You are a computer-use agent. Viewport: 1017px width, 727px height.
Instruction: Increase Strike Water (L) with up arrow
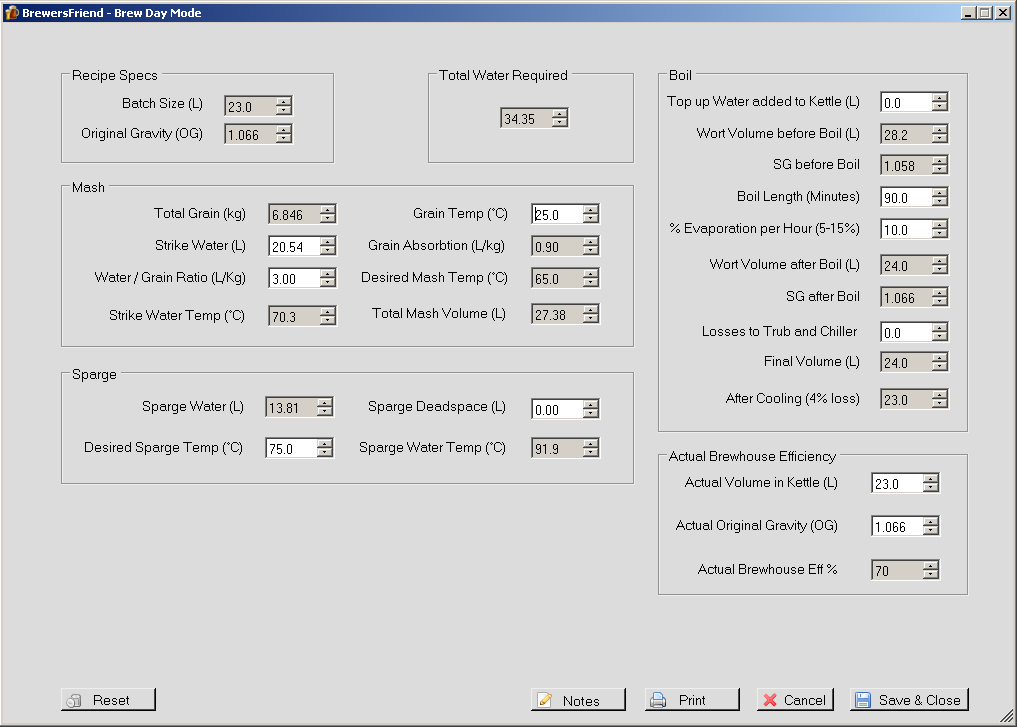328,241
